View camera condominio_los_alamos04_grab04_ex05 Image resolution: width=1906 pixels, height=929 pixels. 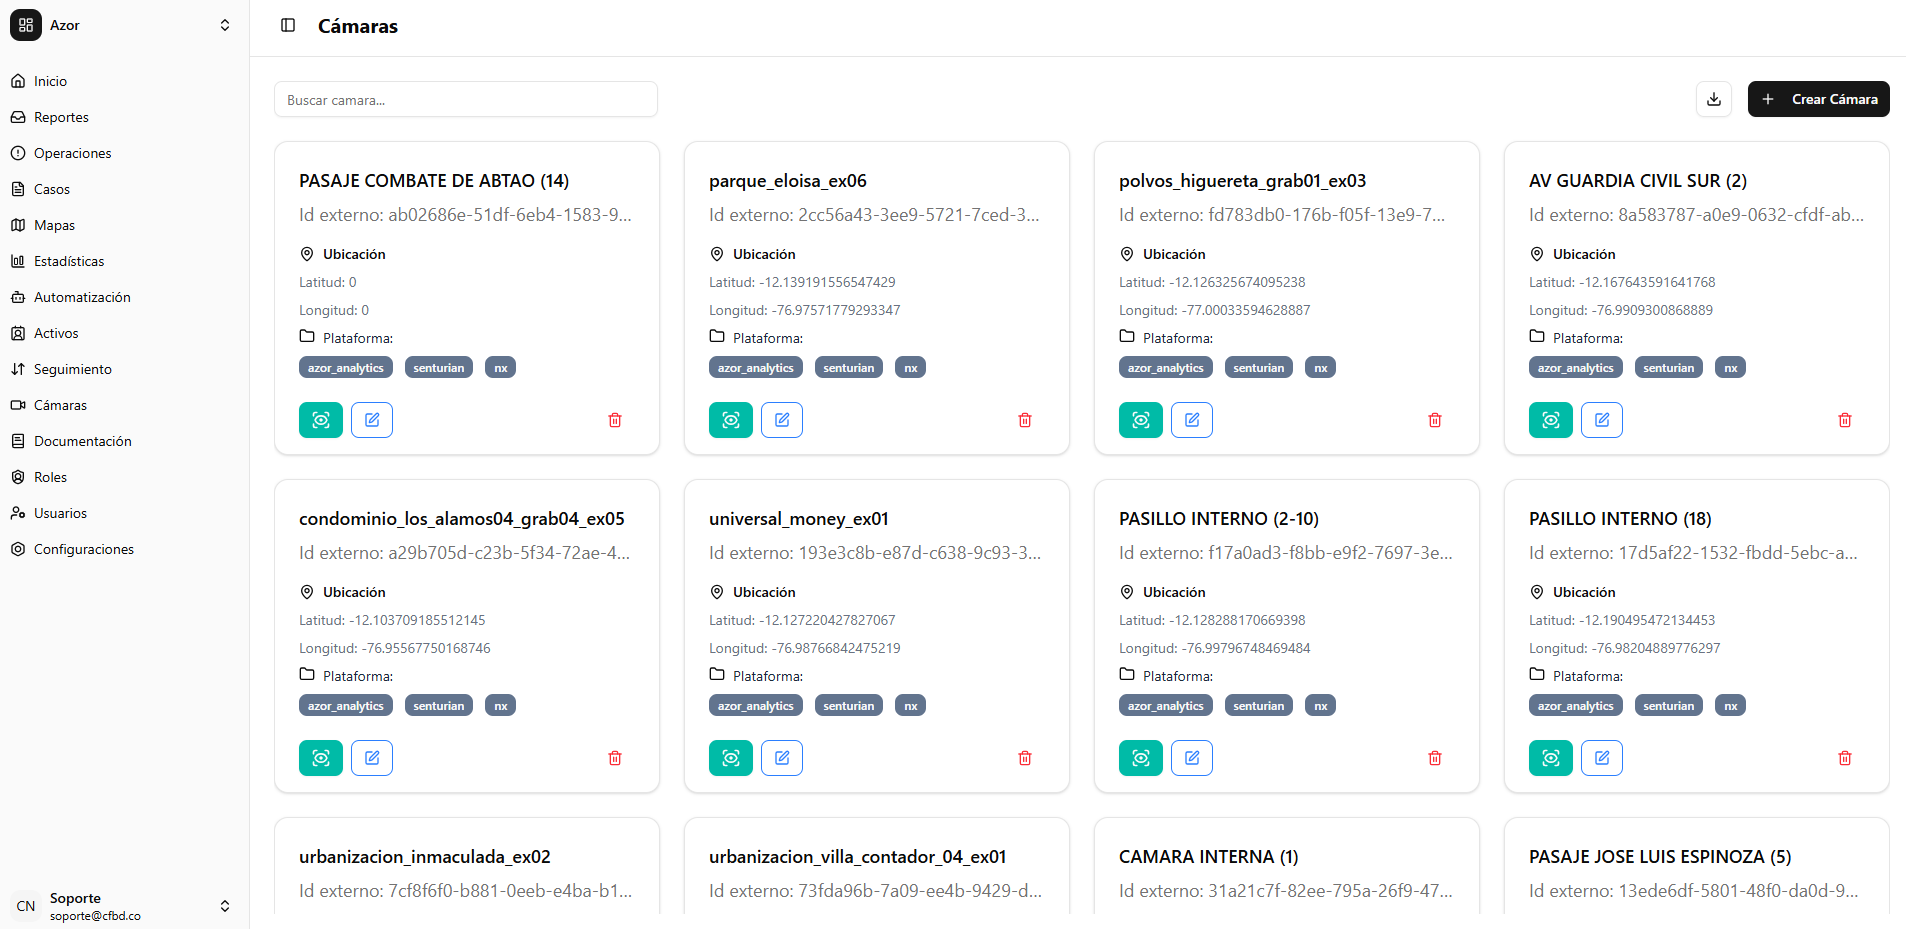321,758
